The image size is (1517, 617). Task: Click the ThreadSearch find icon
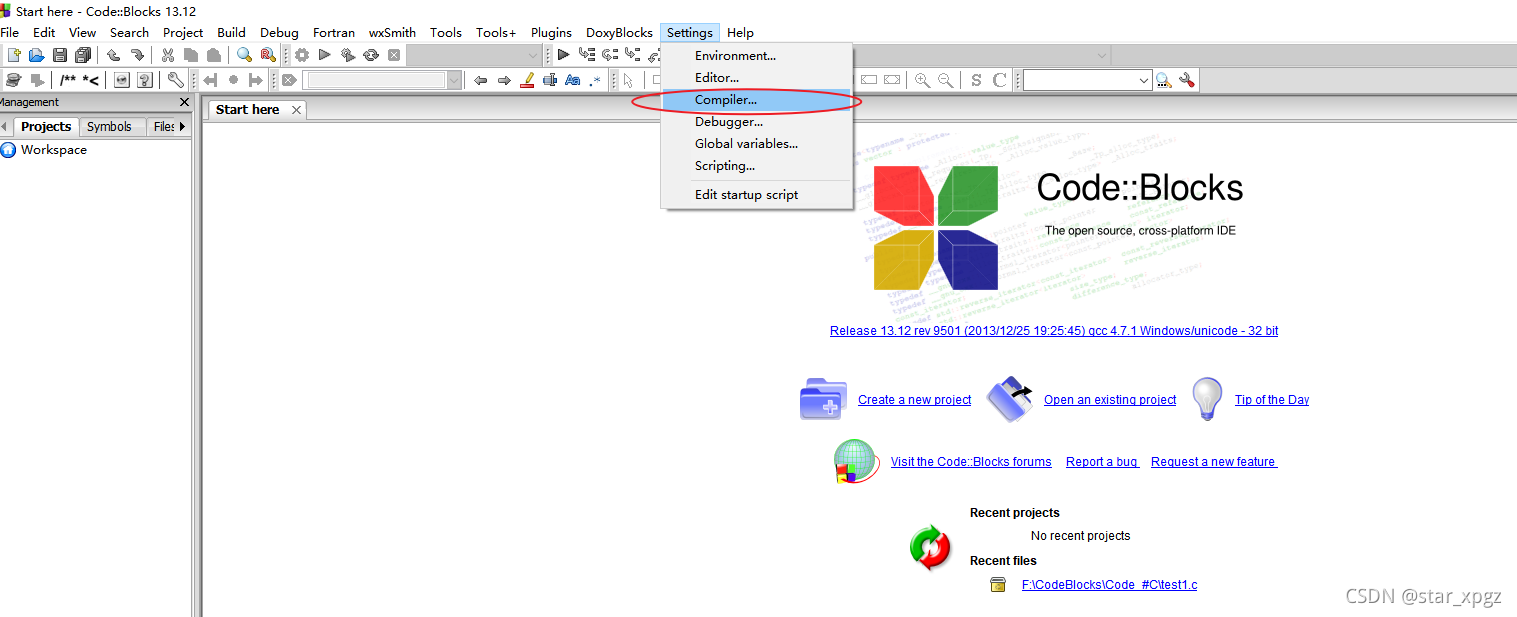1163,80
